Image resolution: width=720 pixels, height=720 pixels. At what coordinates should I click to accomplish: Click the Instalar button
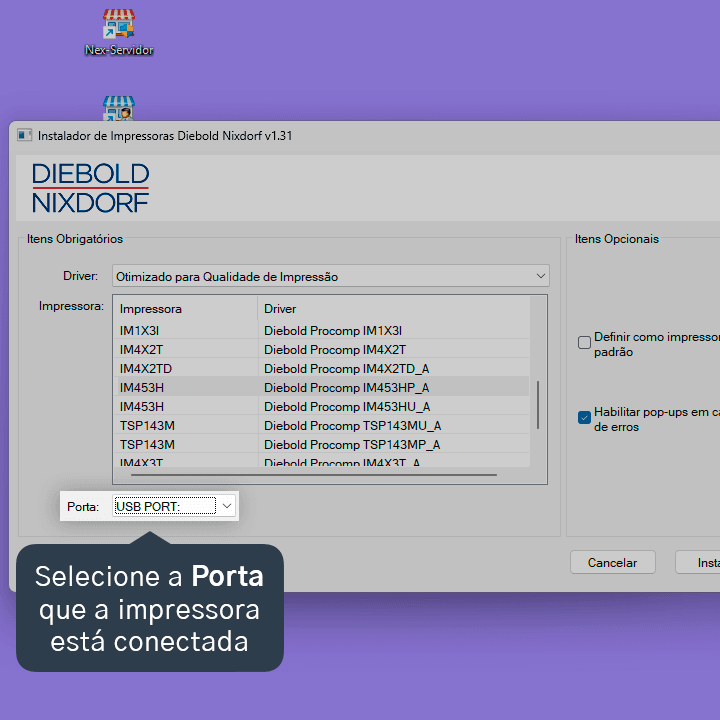click(698, 562)
